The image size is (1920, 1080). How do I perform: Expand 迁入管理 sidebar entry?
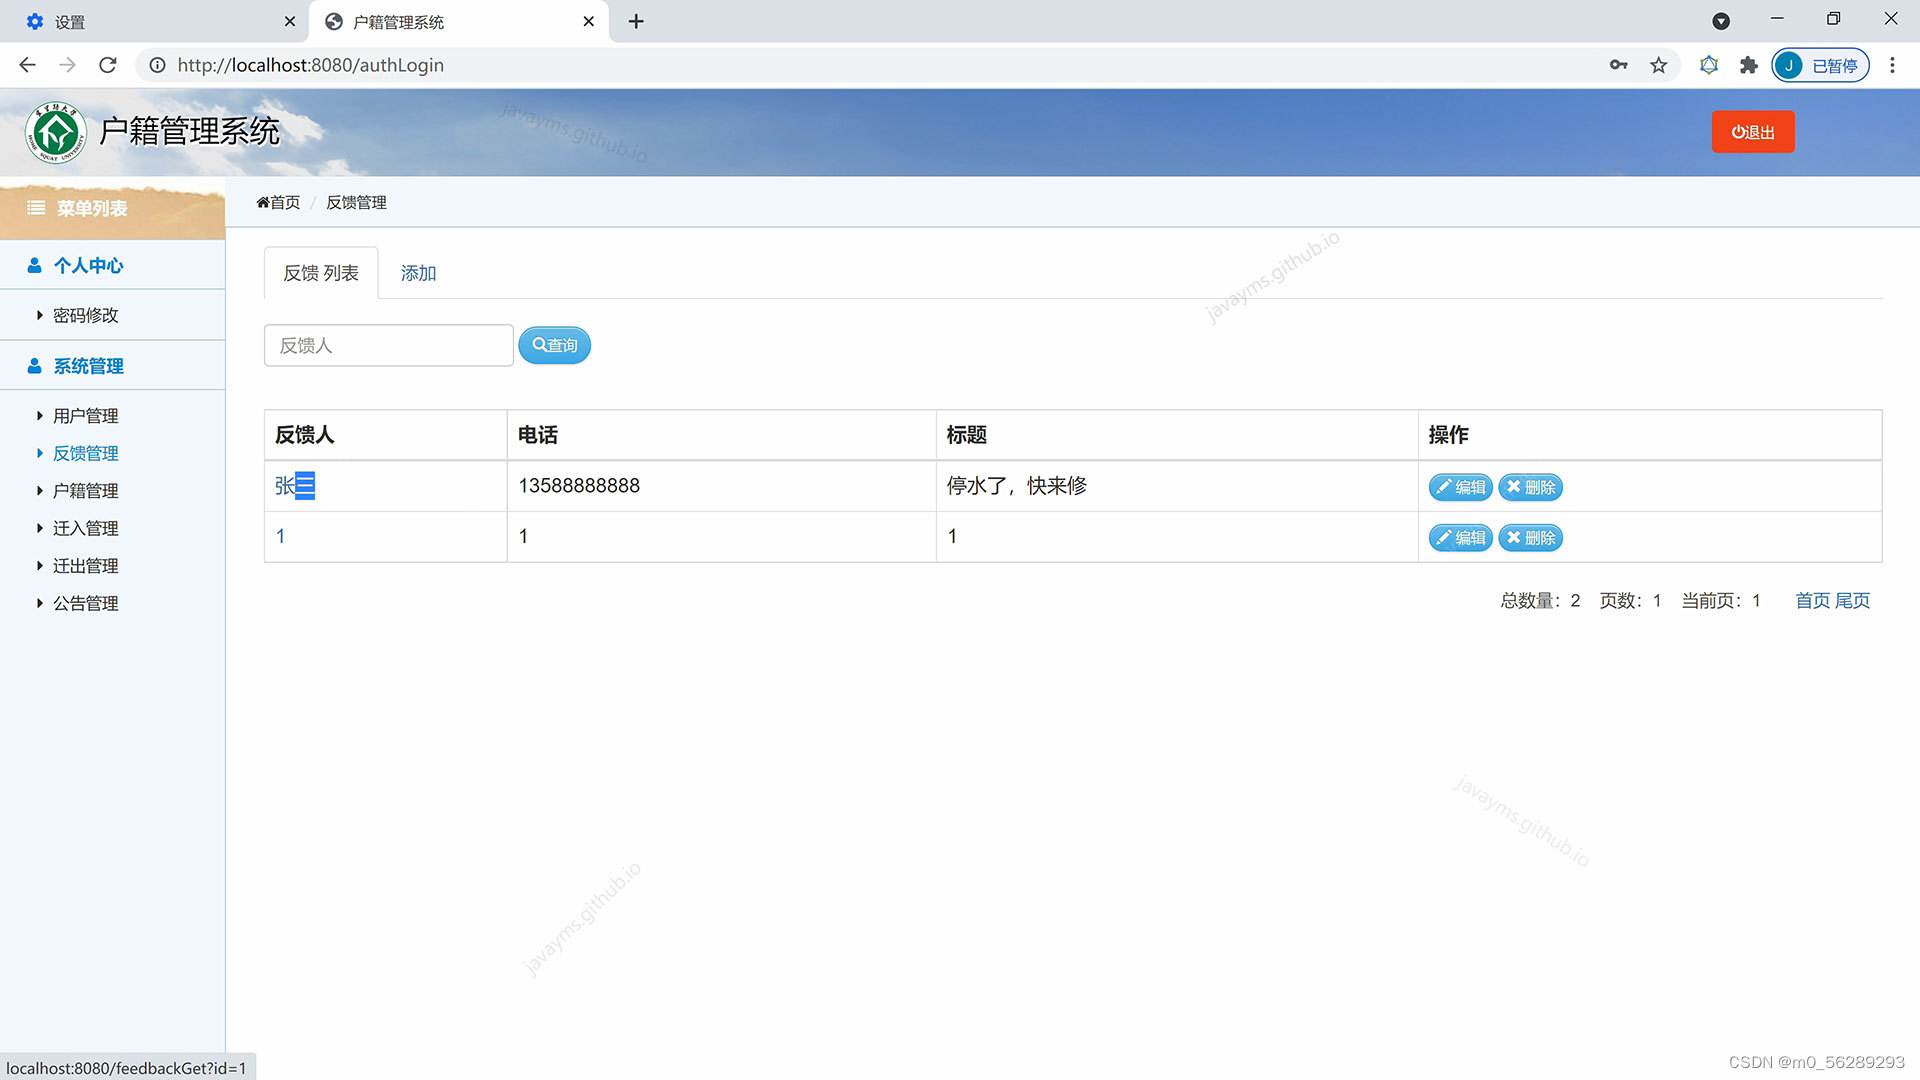click(85, 528)
